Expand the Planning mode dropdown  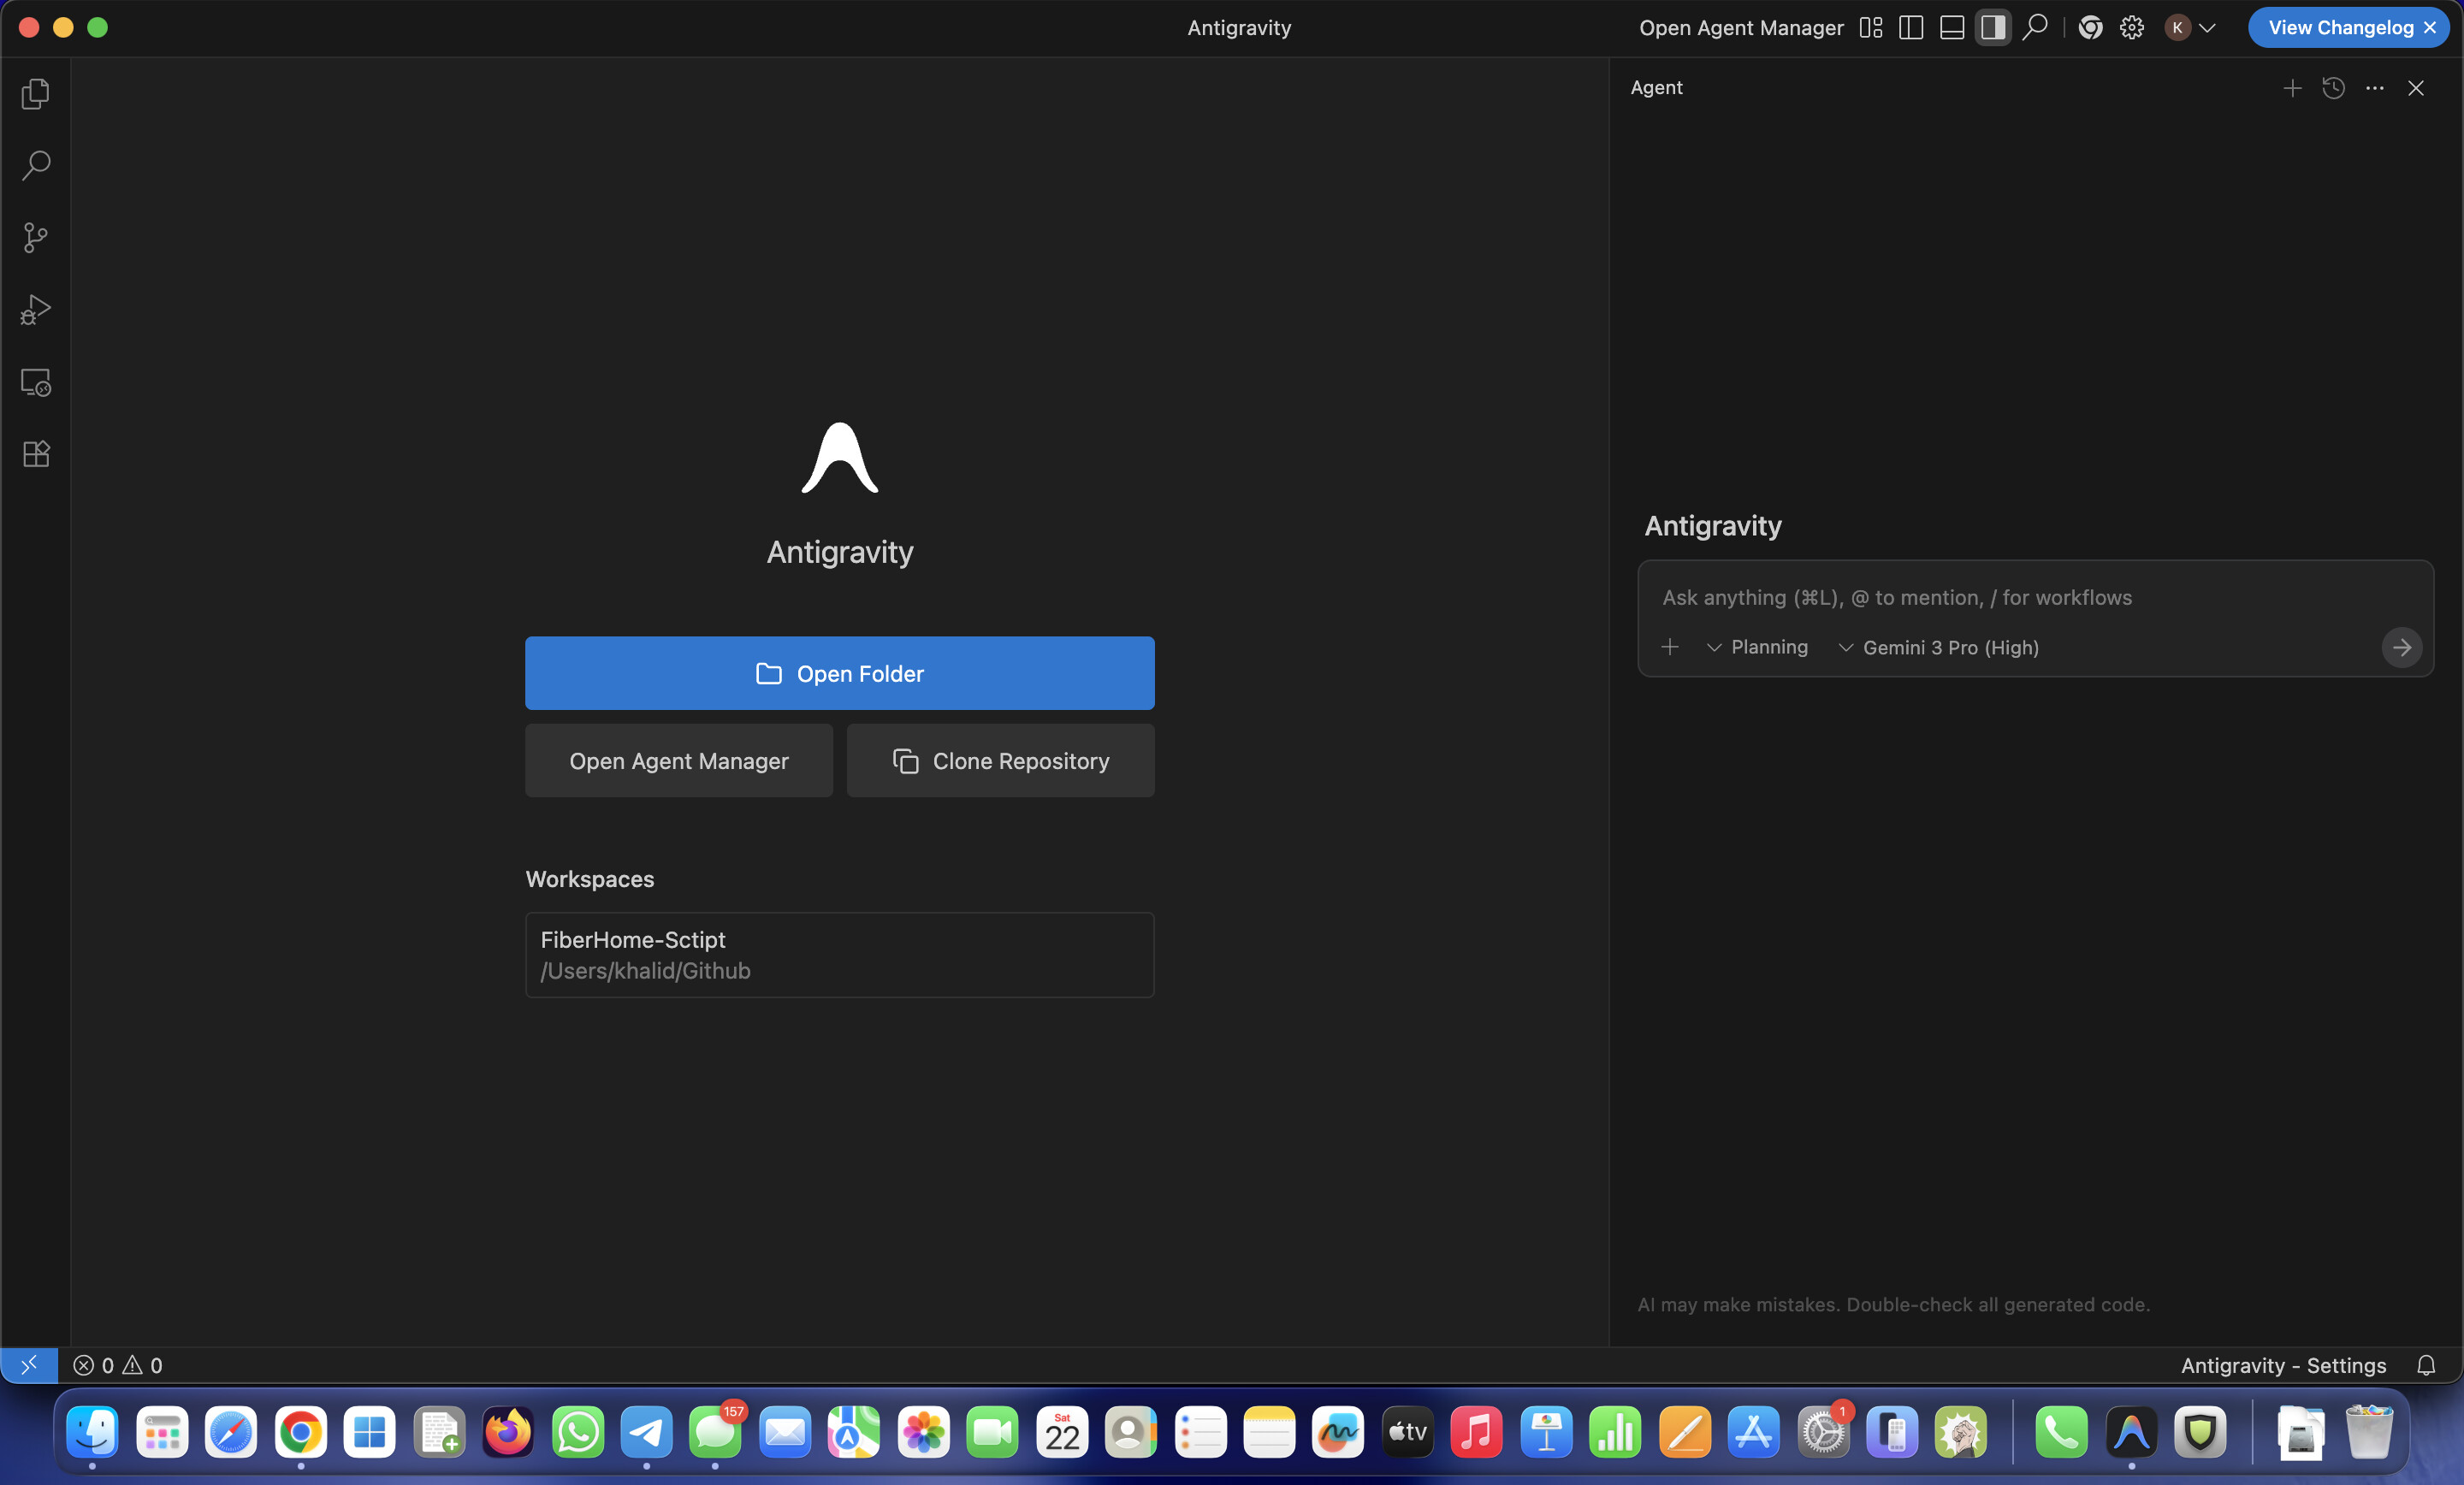pyautogui.click(x=1758, y=648)
